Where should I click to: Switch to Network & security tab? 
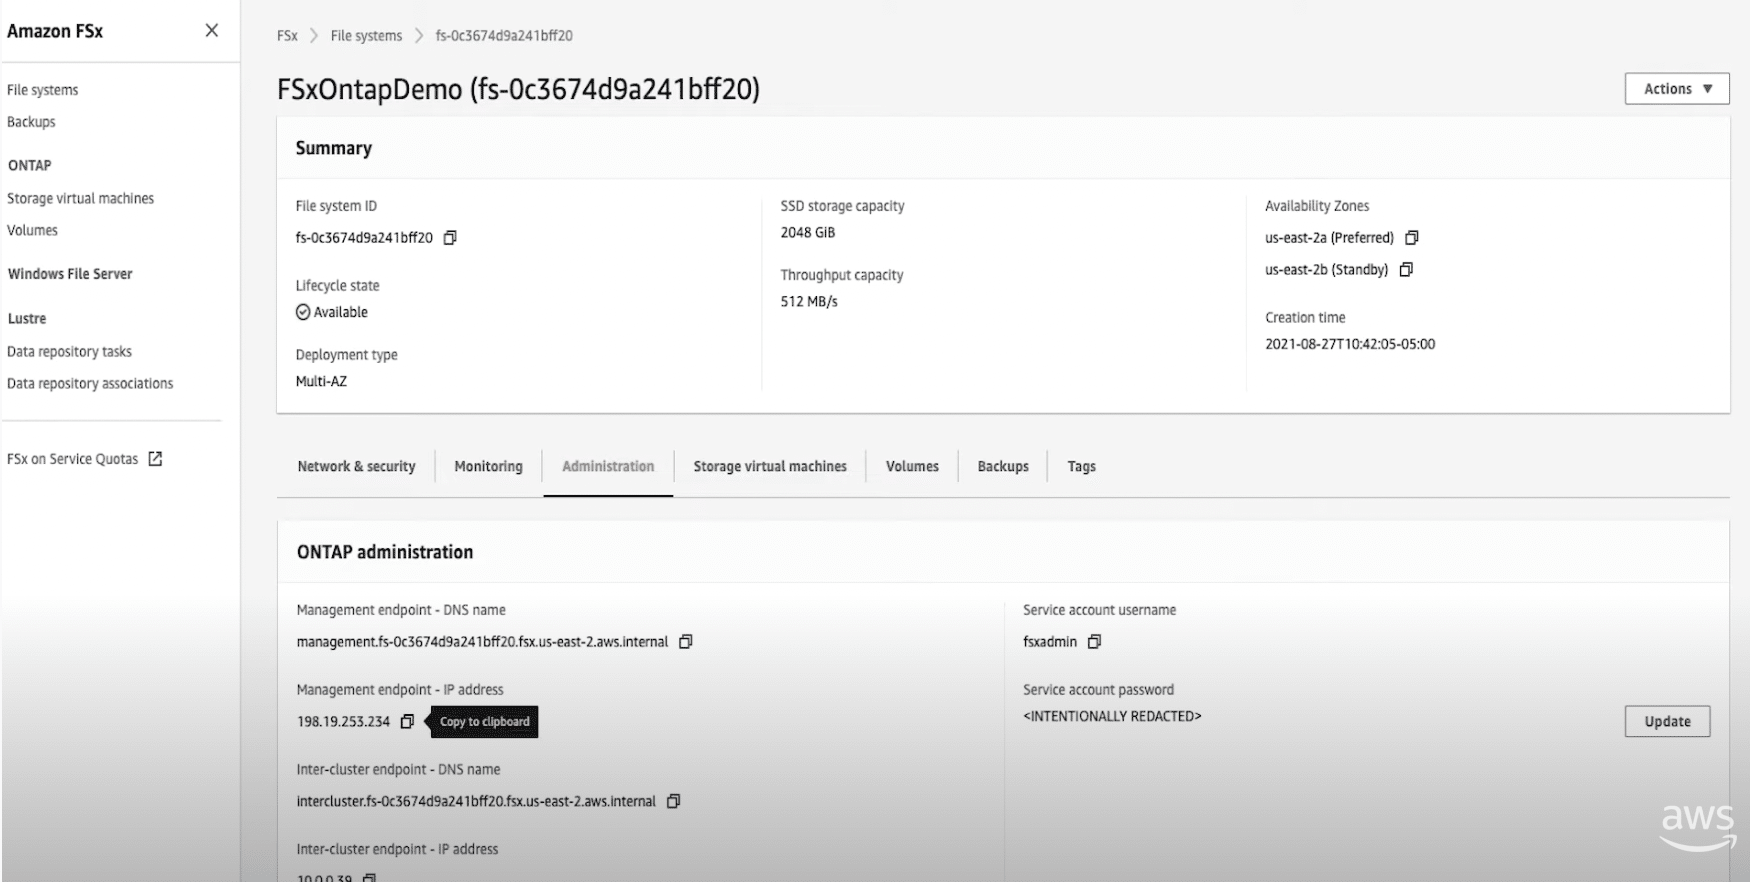[356, 467]
